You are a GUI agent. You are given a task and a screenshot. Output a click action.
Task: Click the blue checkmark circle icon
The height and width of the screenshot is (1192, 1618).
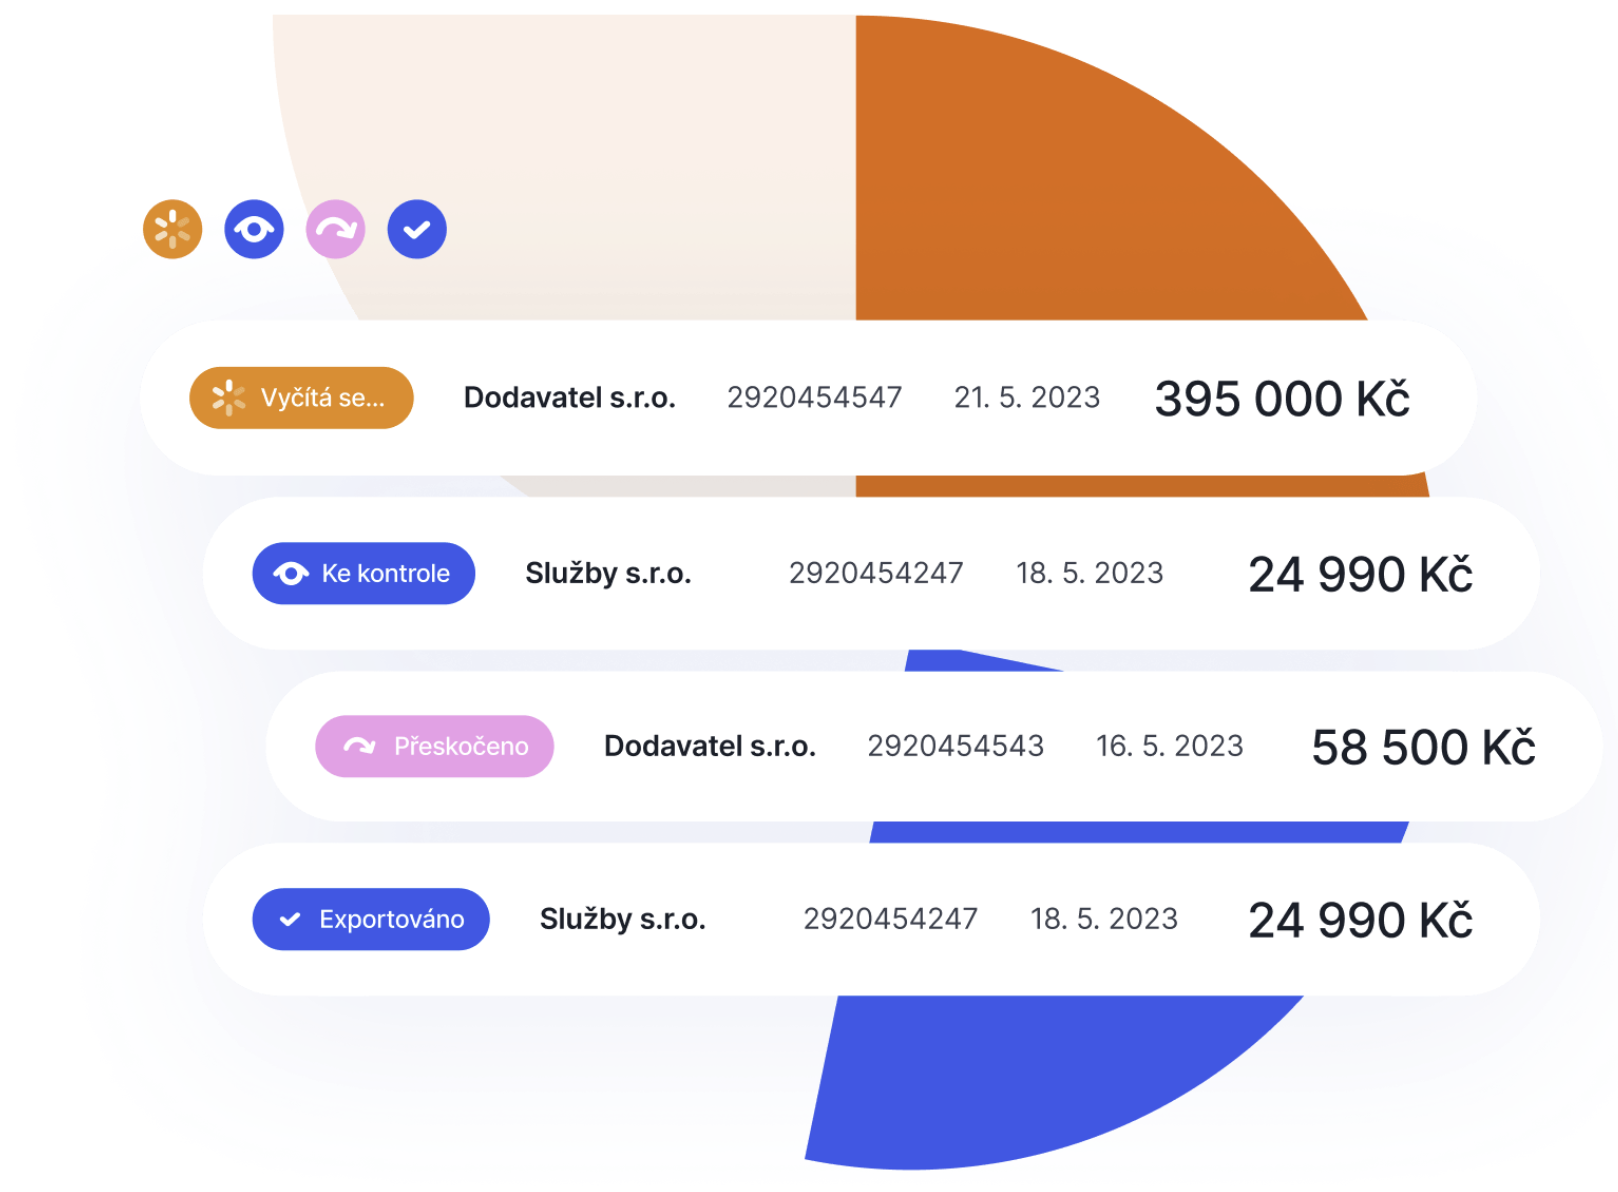coord(417,229)
